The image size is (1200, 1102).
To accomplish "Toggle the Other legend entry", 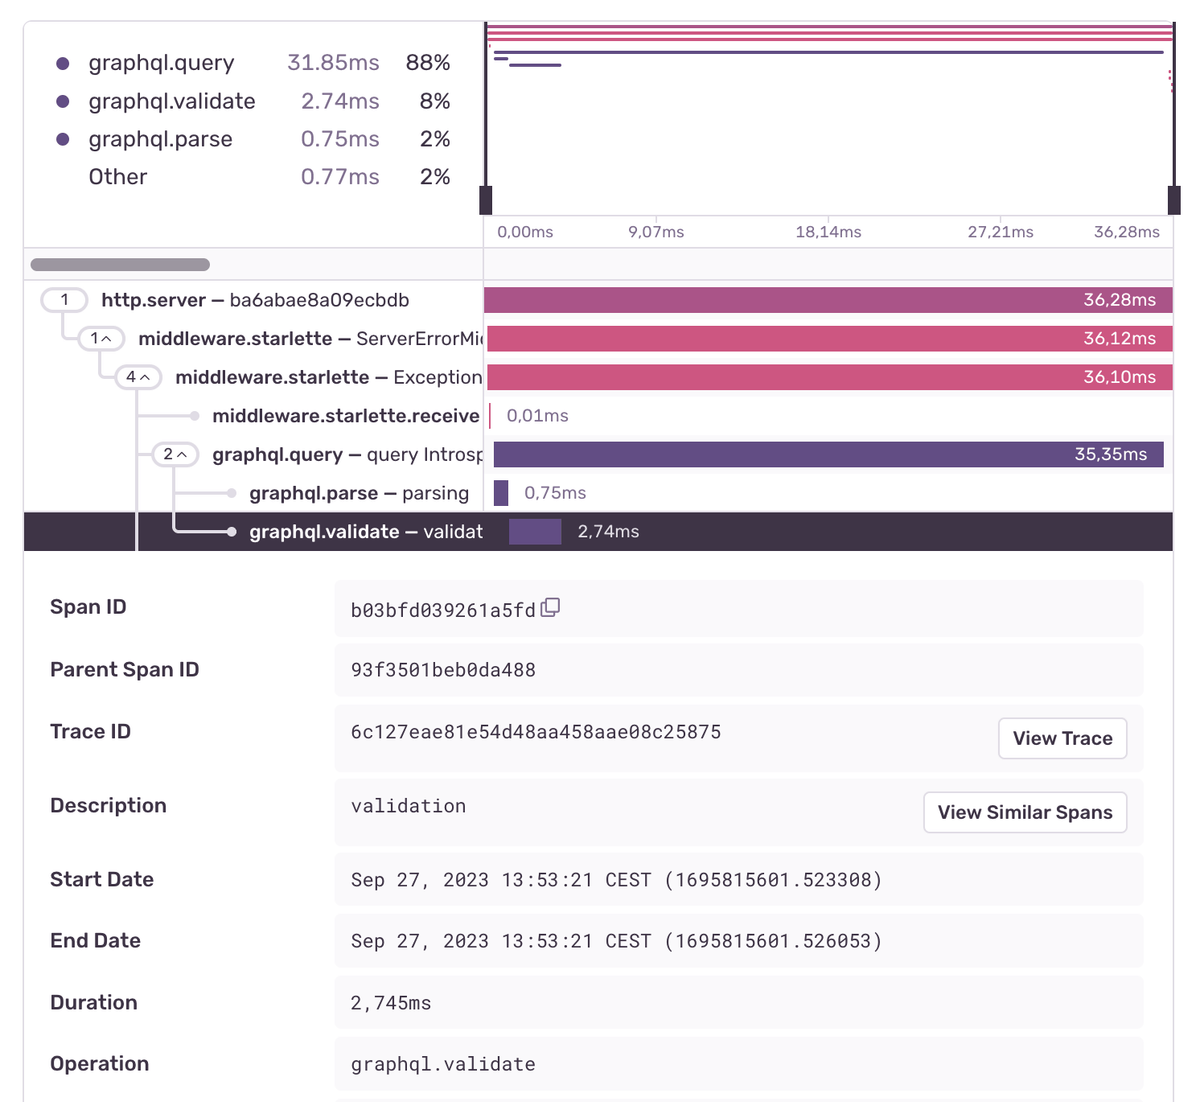I will tap(117, 176).
